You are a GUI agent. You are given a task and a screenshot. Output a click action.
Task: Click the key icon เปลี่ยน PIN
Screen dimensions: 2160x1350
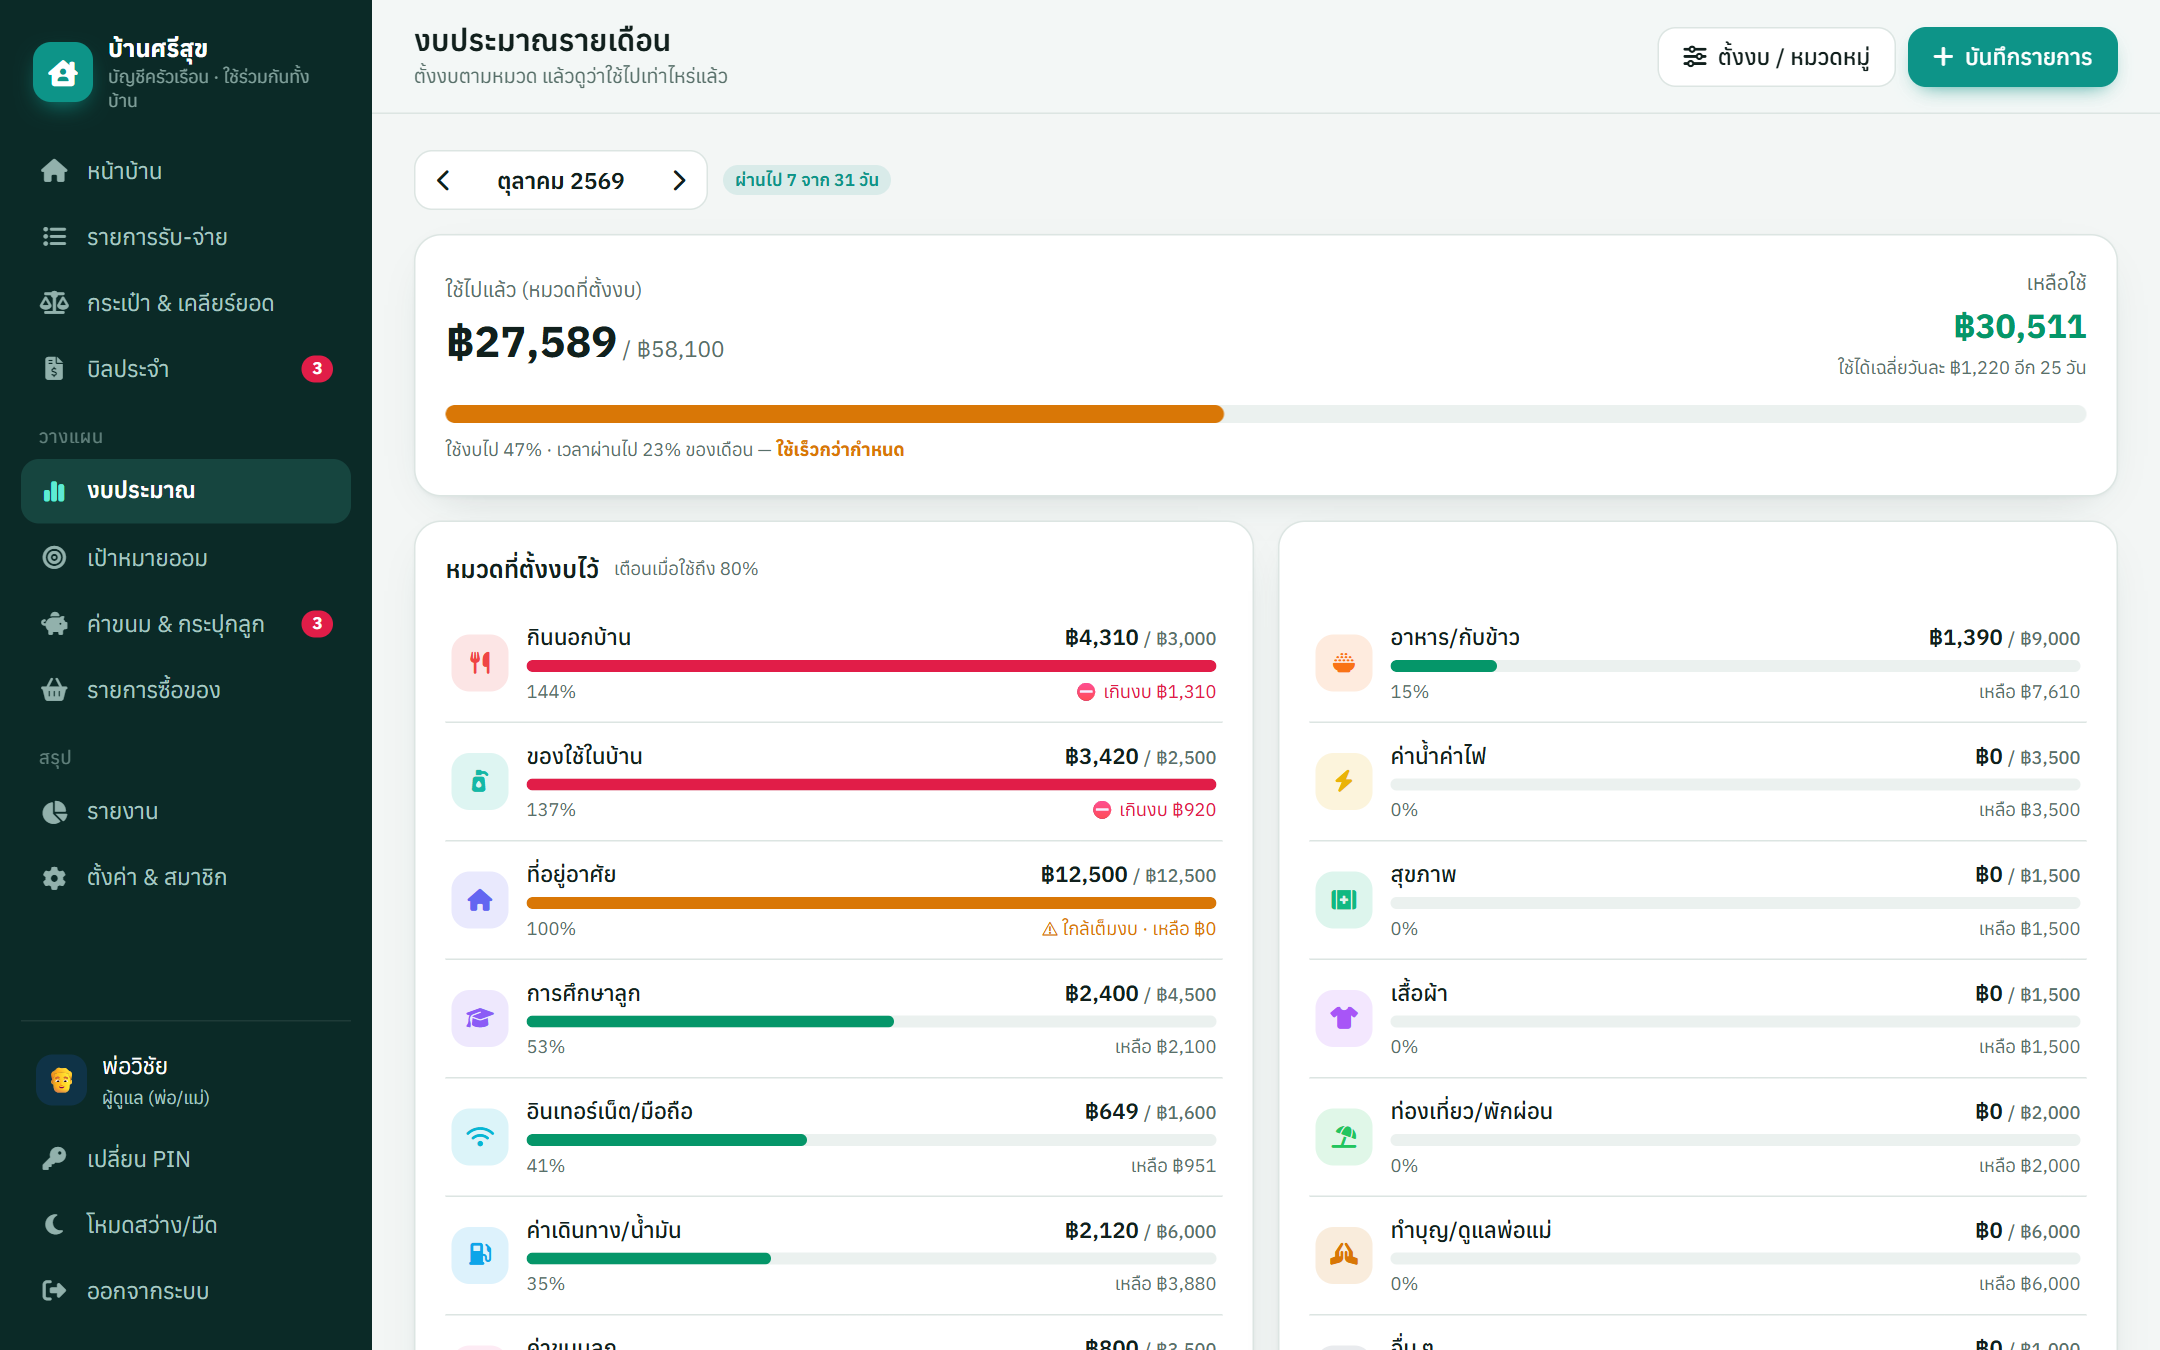click(x=54, y=1159)
